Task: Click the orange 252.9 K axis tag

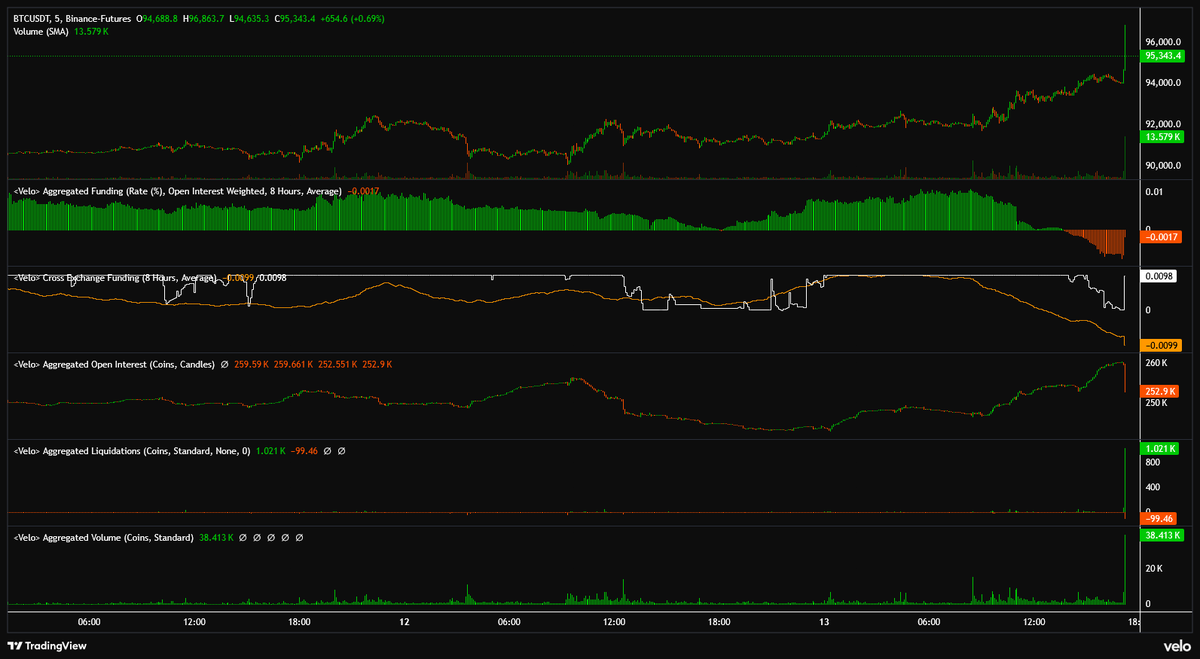Action: click(1159, 391)
